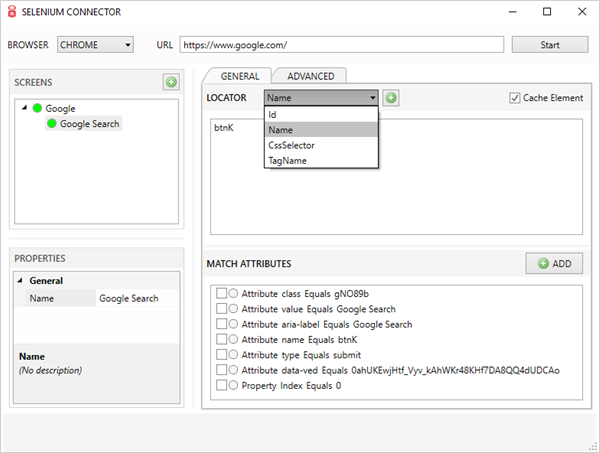
Task: Toggle the Cache Element checkbox
Action: tap(514, 98)
